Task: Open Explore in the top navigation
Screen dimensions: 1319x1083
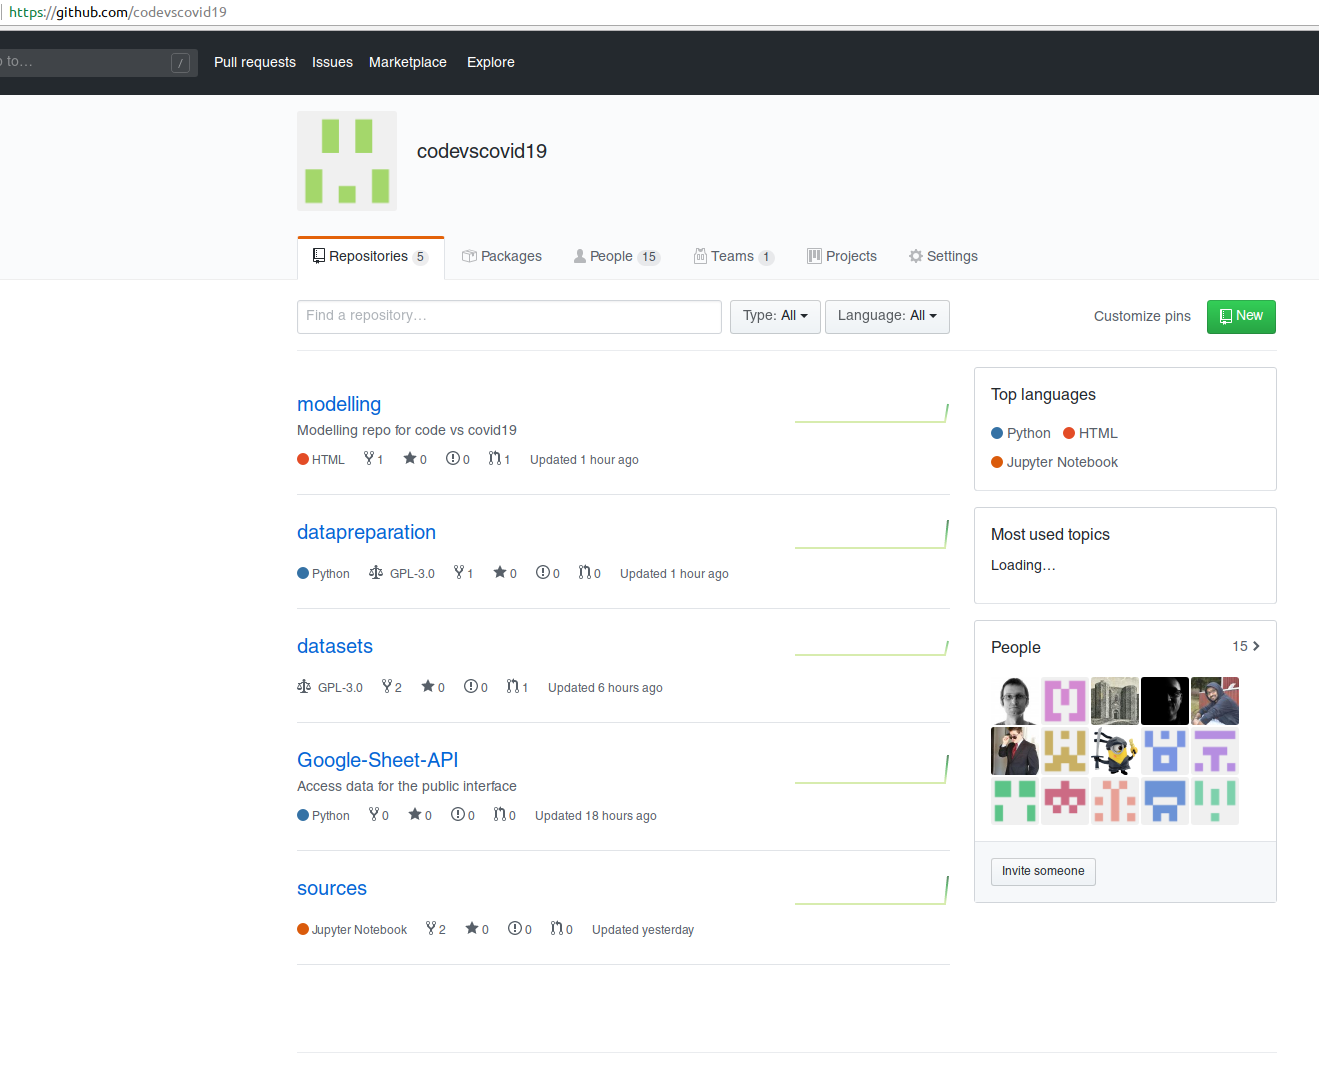Action: pyautogui.click(x=491, y=62)
